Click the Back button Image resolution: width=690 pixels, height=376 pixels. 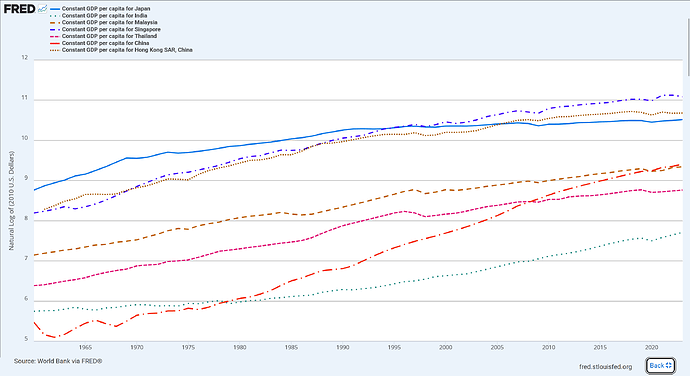(x=661, y=365)
